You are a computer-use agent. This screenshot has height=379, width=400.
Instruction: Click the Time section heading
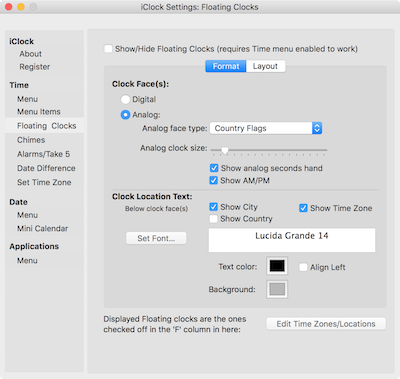pos(19,85)
